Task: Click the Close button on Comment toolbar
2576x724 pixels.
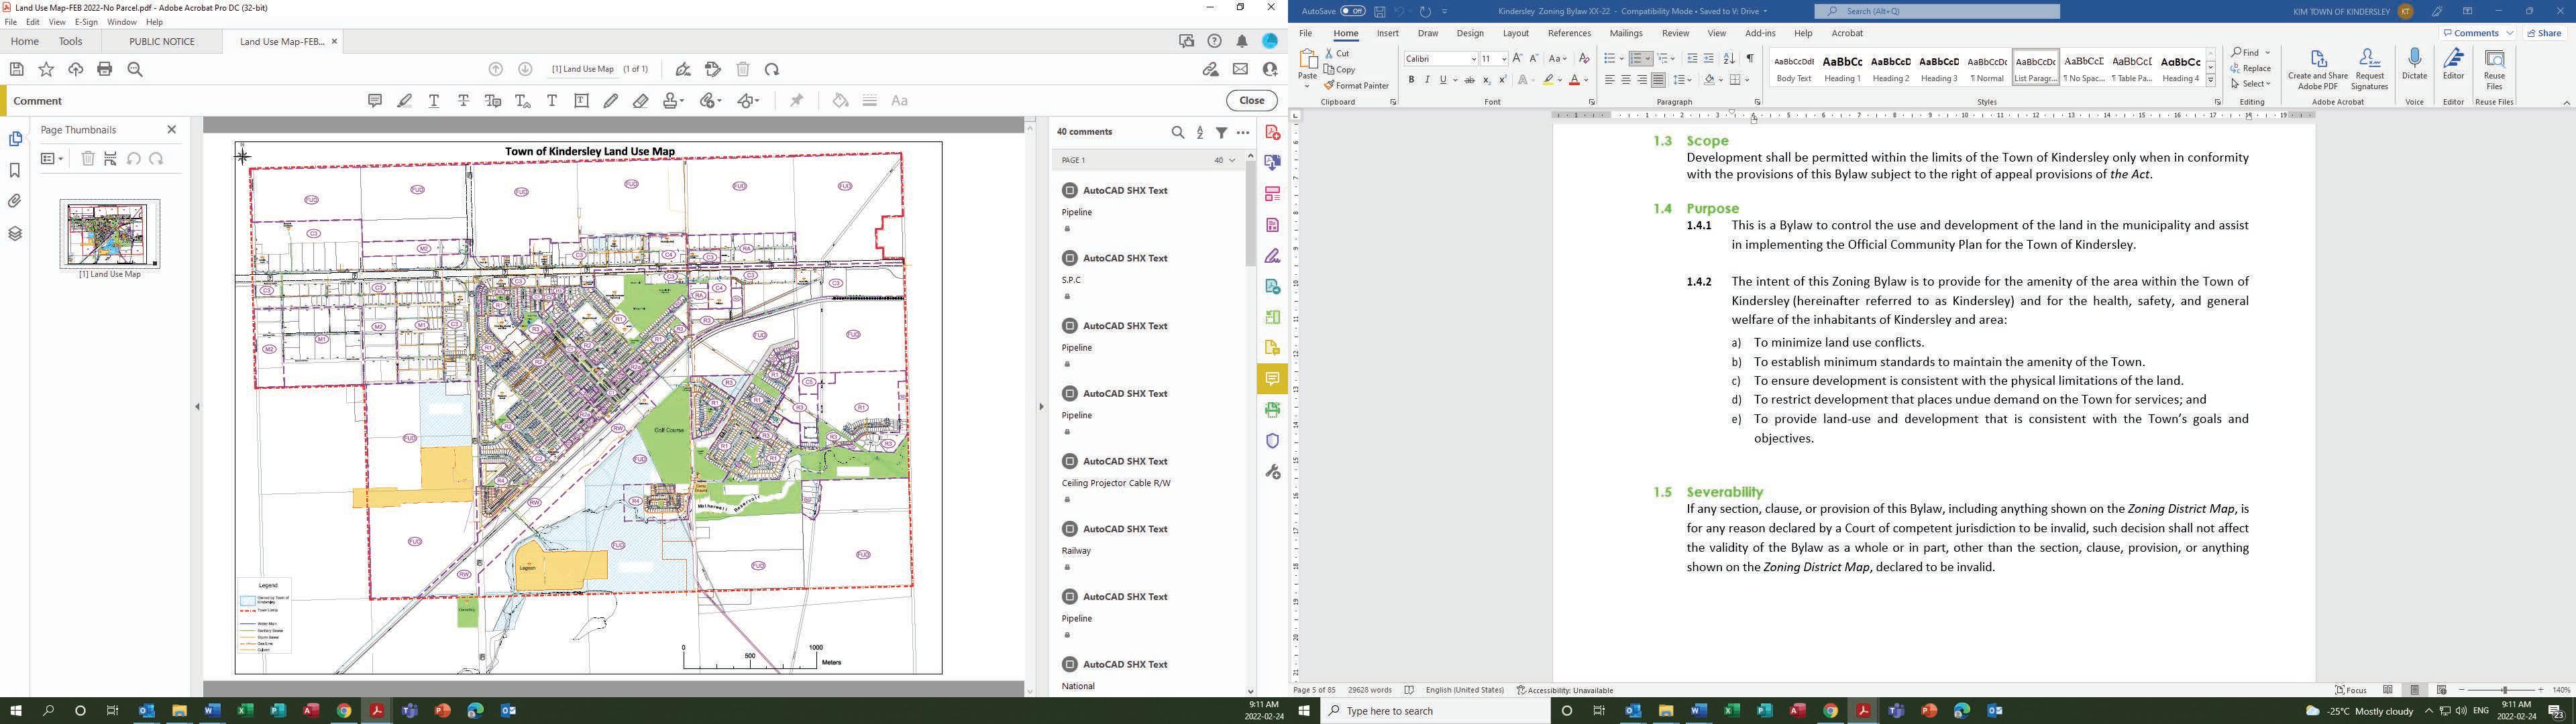Action: (1251, 101)
